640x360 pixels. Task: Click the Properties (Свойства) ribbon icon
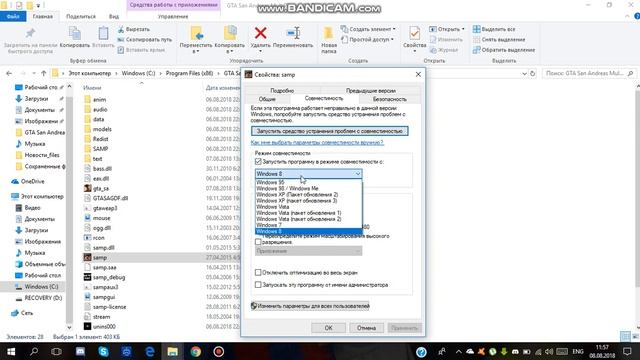pos(414,33)
